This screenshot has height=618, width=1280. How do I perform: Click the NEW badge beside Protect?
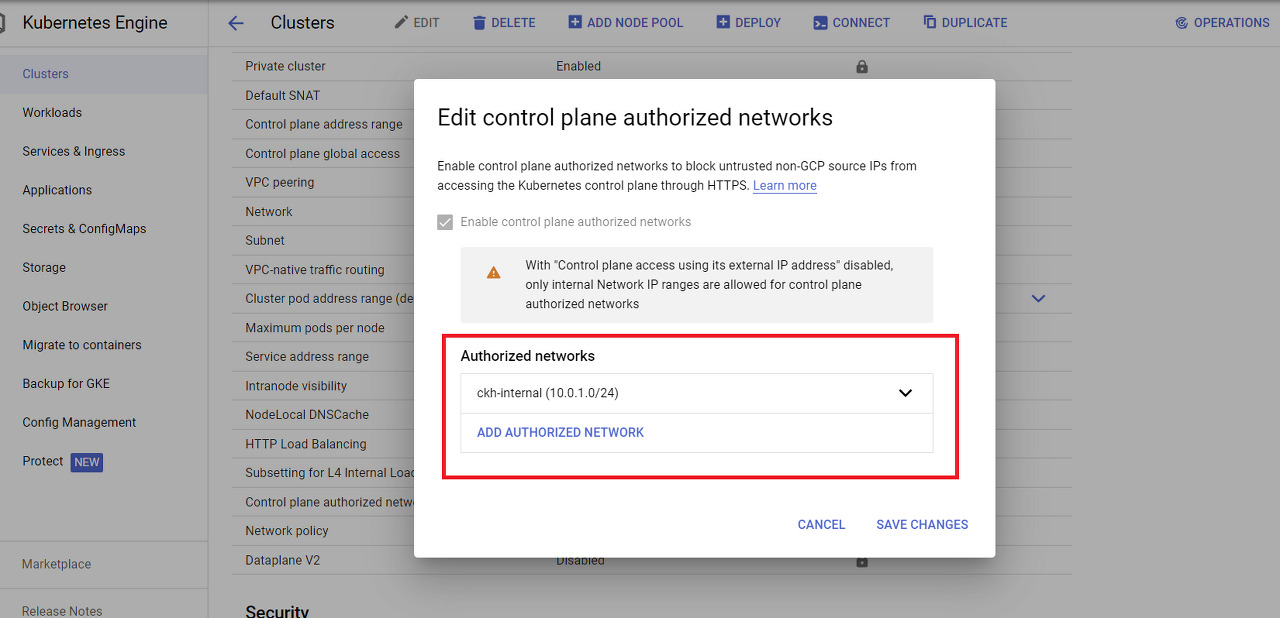[x=87, y=462]
